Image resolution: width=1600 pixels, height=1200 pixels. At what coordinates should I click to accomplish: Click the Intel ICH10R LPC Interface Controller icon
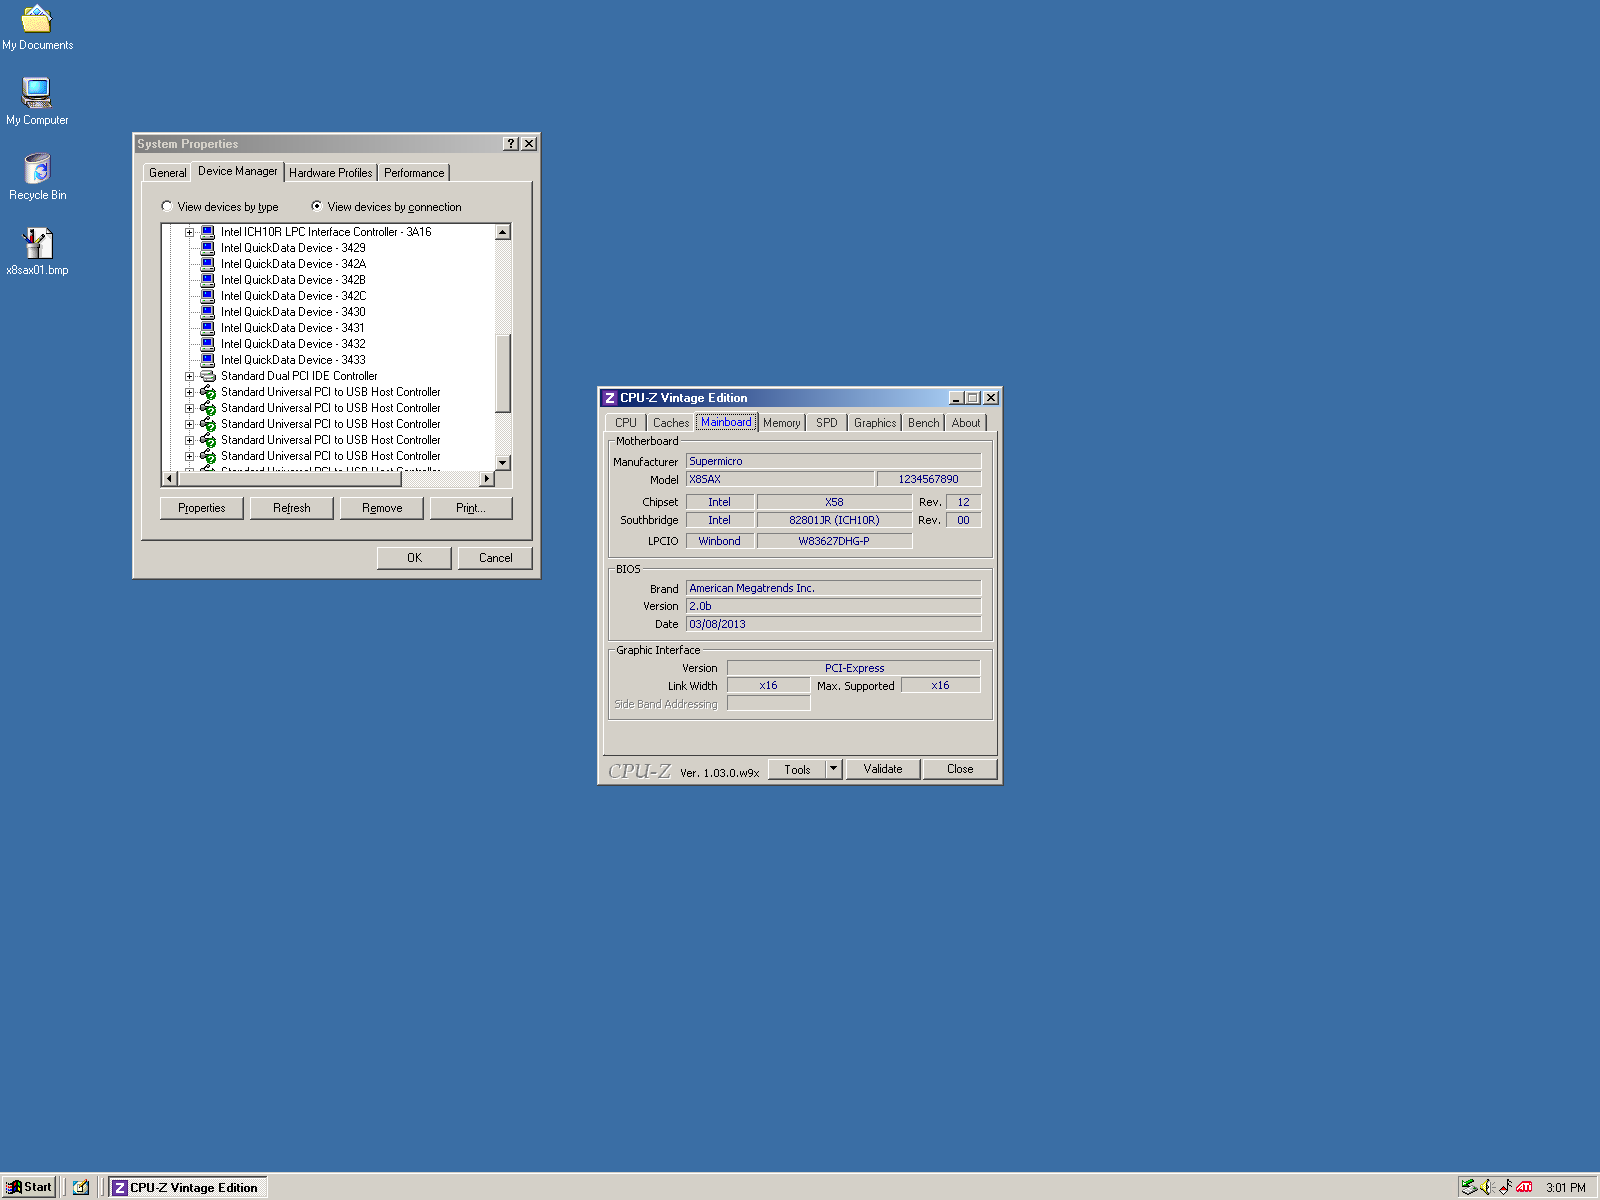(208, 232)
